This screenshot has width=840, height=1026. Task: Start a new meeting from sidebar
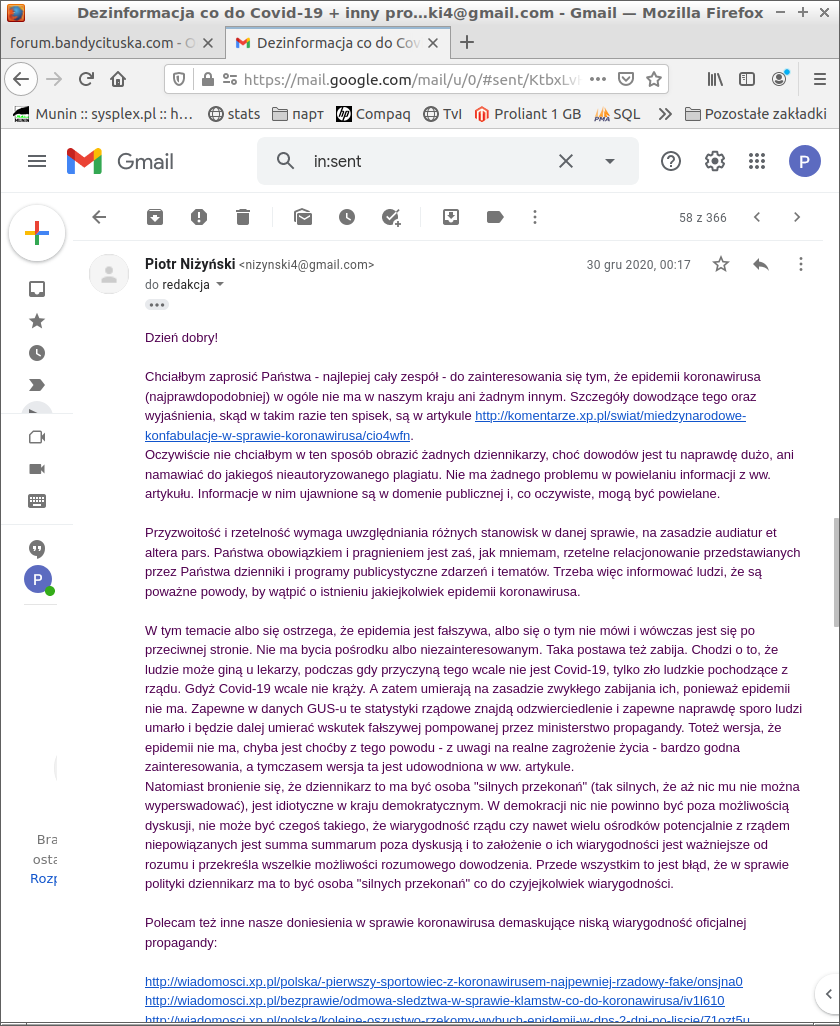[x=37, y=437]
